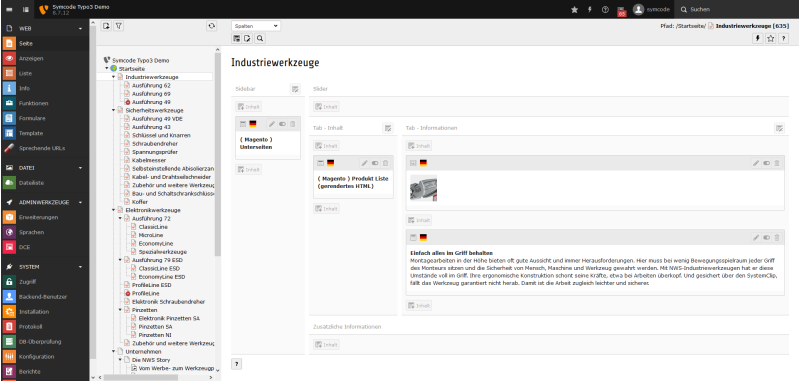Add content in Zusätzliche Informationen column
Screen dimensions: 800x381
coord(326,345)
